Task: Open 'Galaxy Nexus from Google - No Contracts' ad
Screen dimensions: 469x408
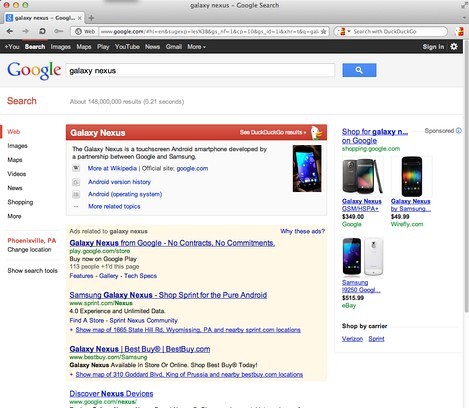Action: point(172,243)
